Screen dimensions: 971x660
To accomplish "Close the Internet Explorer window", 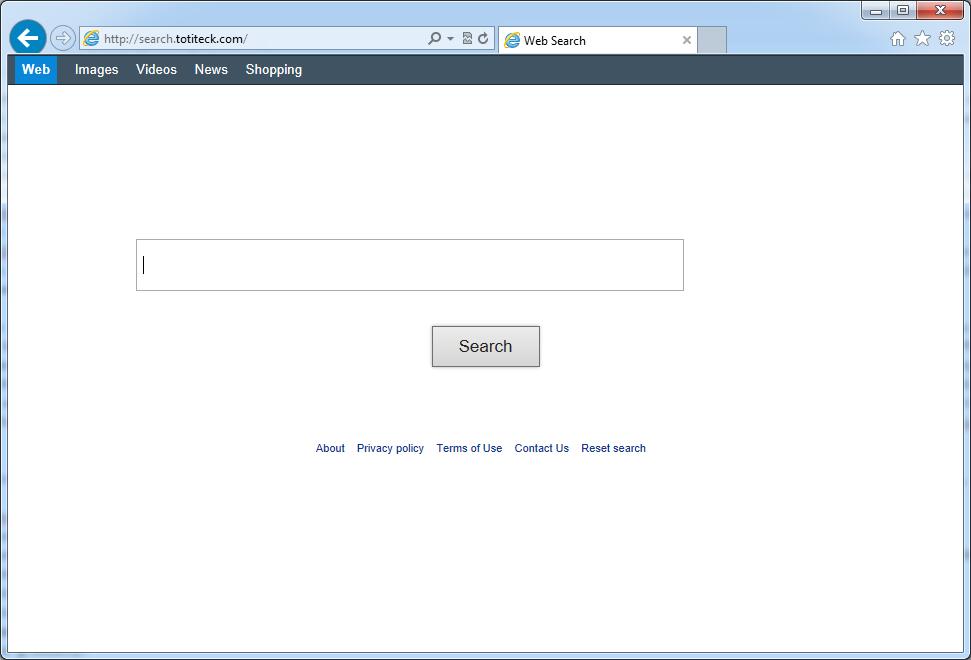I will tap(940, 11).
